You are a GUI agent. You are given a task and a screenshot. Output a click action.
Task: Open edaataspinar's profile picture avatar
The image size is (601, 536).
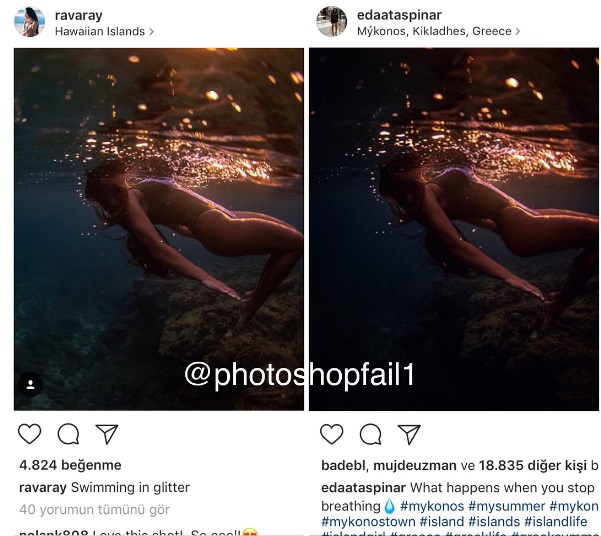(332, 22)
